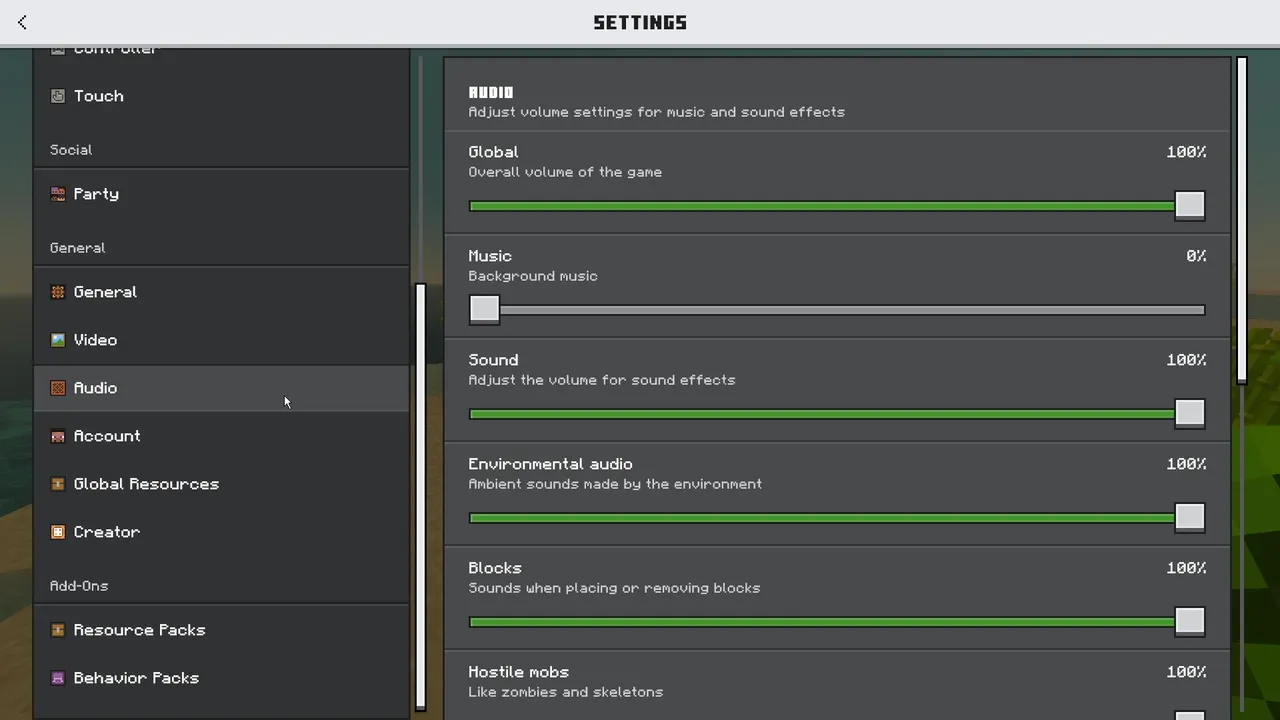This screenshot has height=720, width=1280.
Task: Click the Environmental audio slider handle
Action: pyautogui.click(x=1190, y=517)
